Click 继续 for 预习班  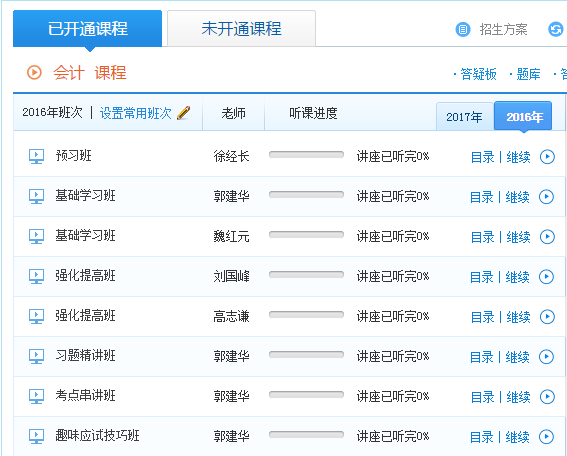(518, 157)
